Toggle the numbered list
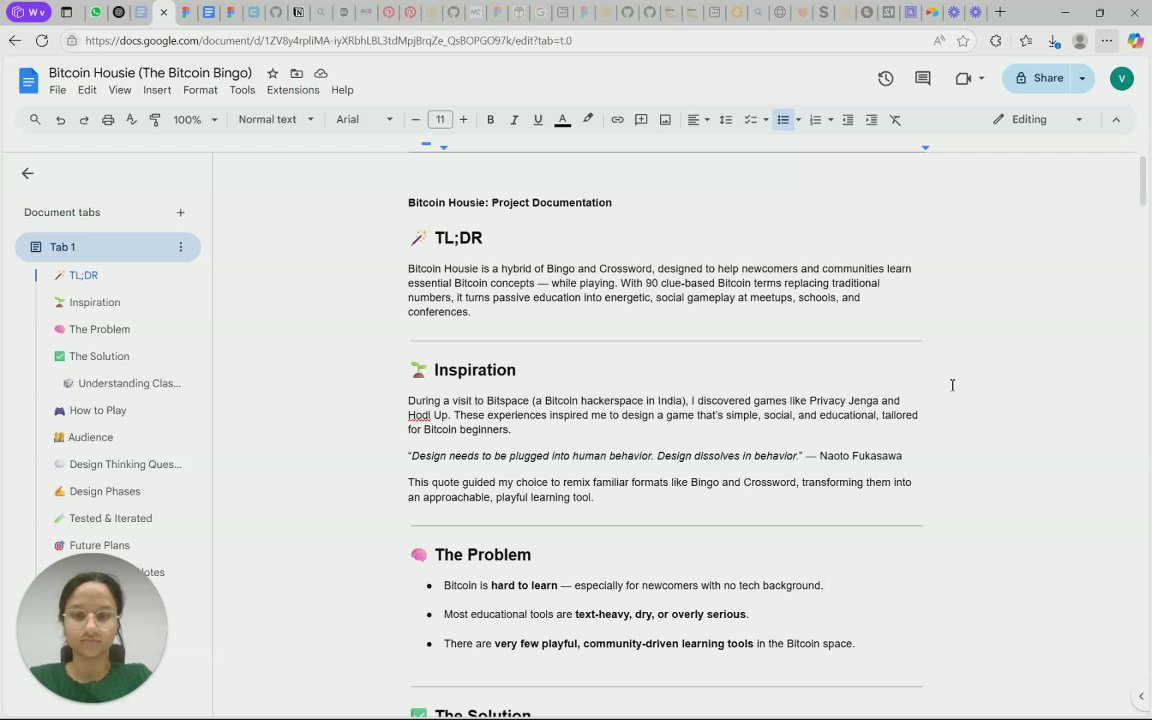1152x720 pixels. coord(816,120)
